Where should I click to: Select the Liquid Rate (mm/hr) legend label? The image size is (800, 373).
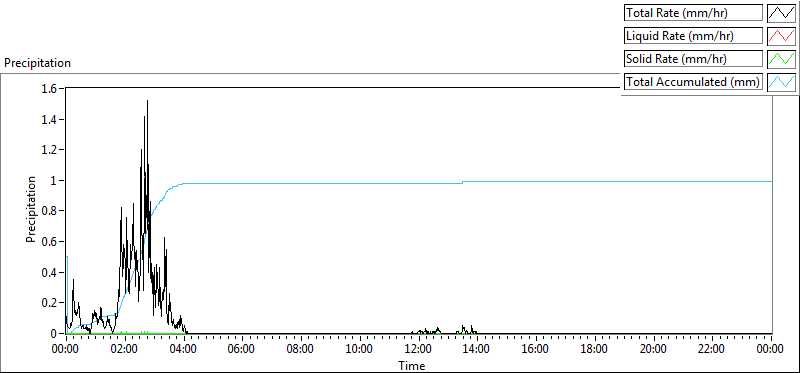point(694,36)
